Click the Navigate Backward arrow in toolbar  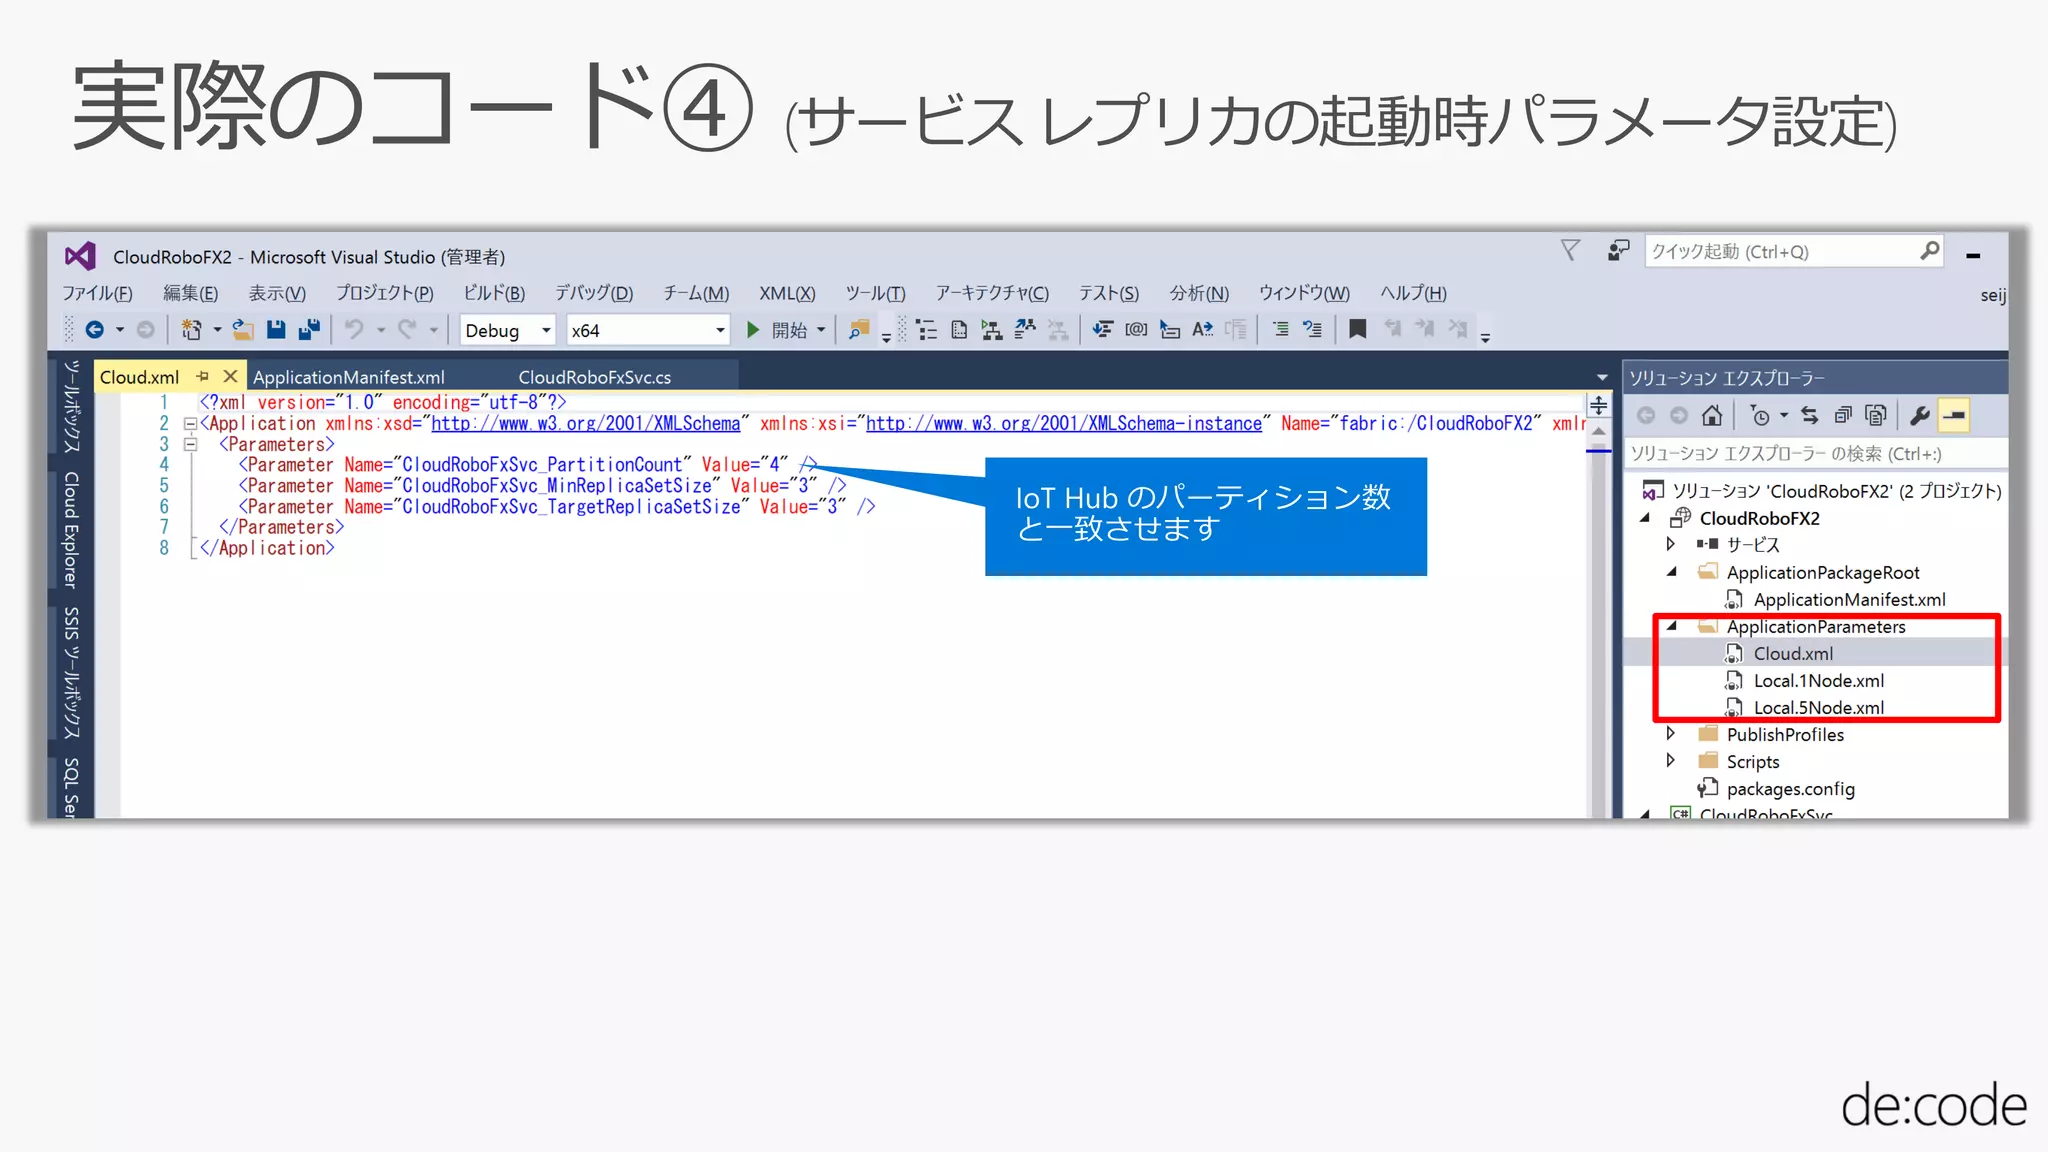tap(95, 330)
